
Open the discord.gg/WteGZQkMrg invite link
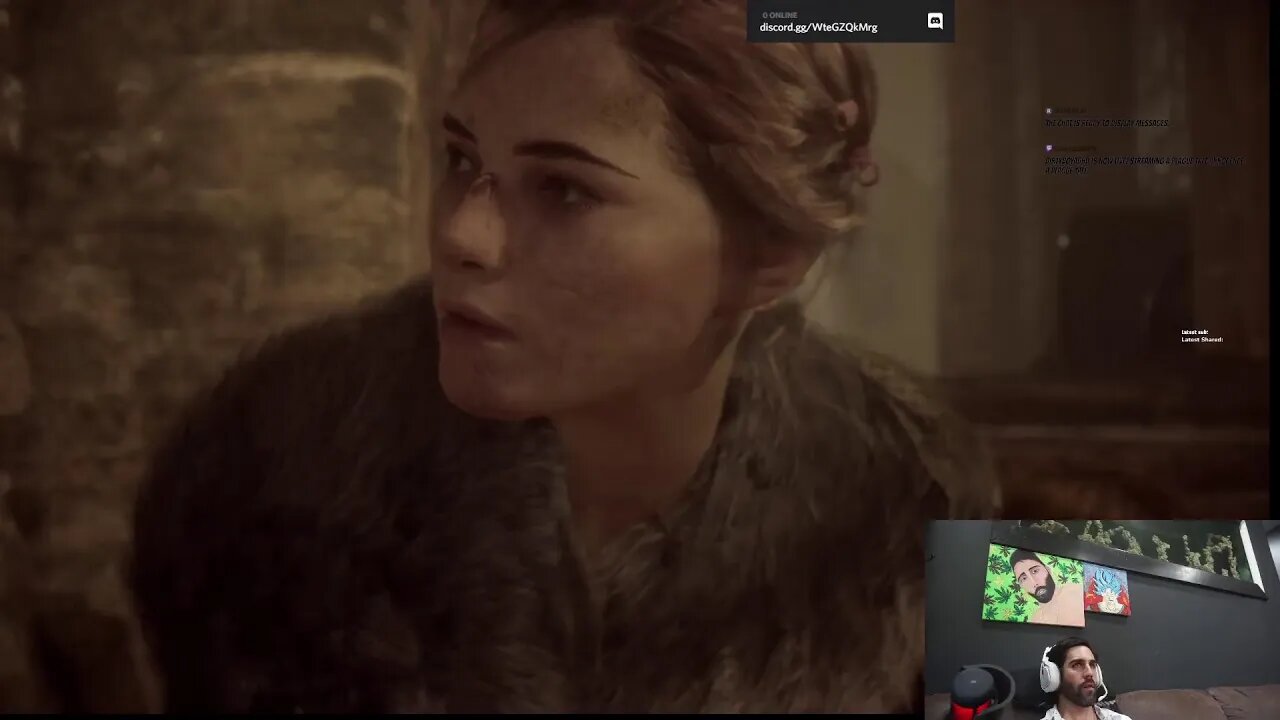(x=818, y=27)
